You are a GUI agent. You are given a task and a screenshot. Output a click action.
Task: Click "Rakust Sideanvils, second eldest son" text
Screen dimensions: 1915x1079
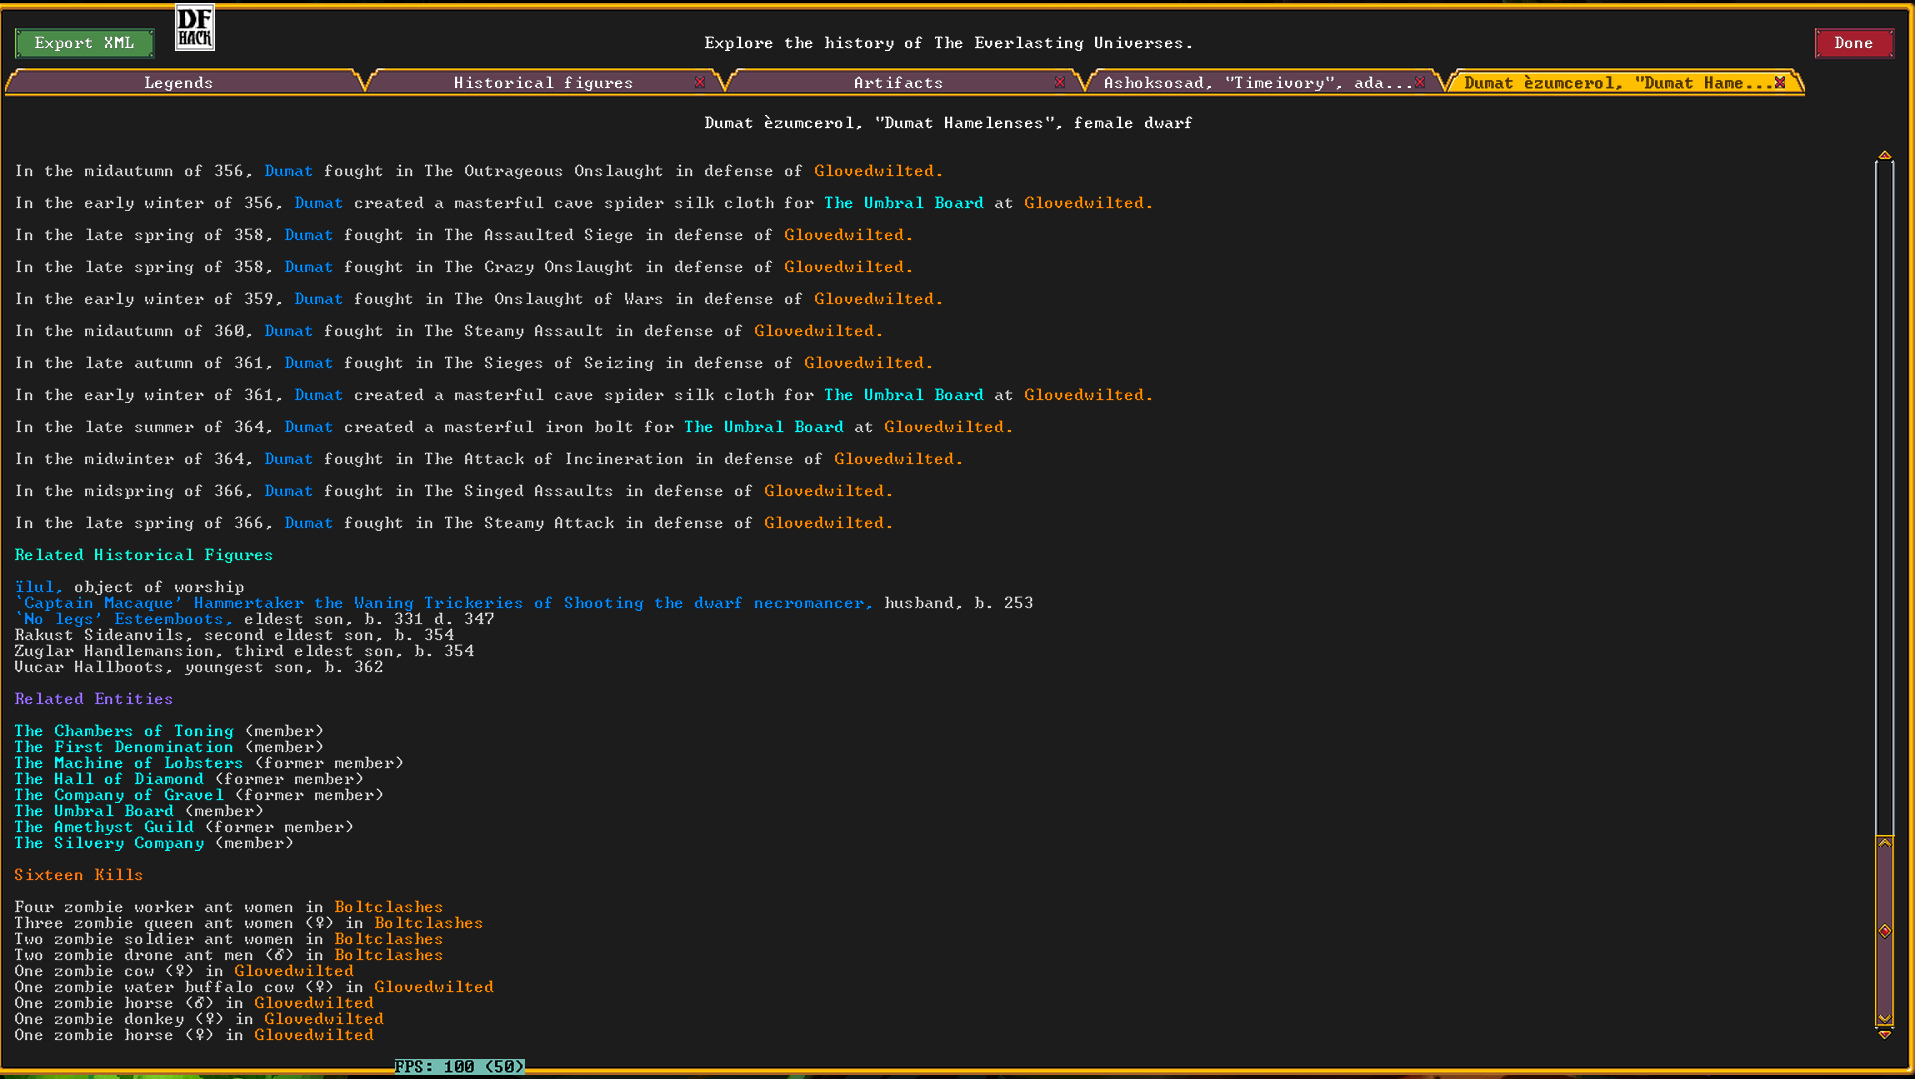[199, 635]
